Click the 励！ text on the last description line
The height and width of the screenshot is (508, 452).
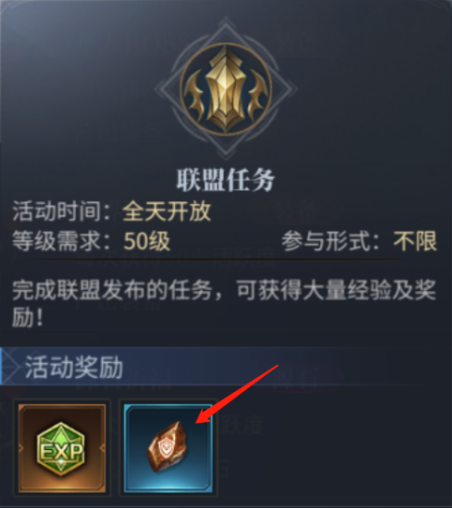(x=28, y=317)
